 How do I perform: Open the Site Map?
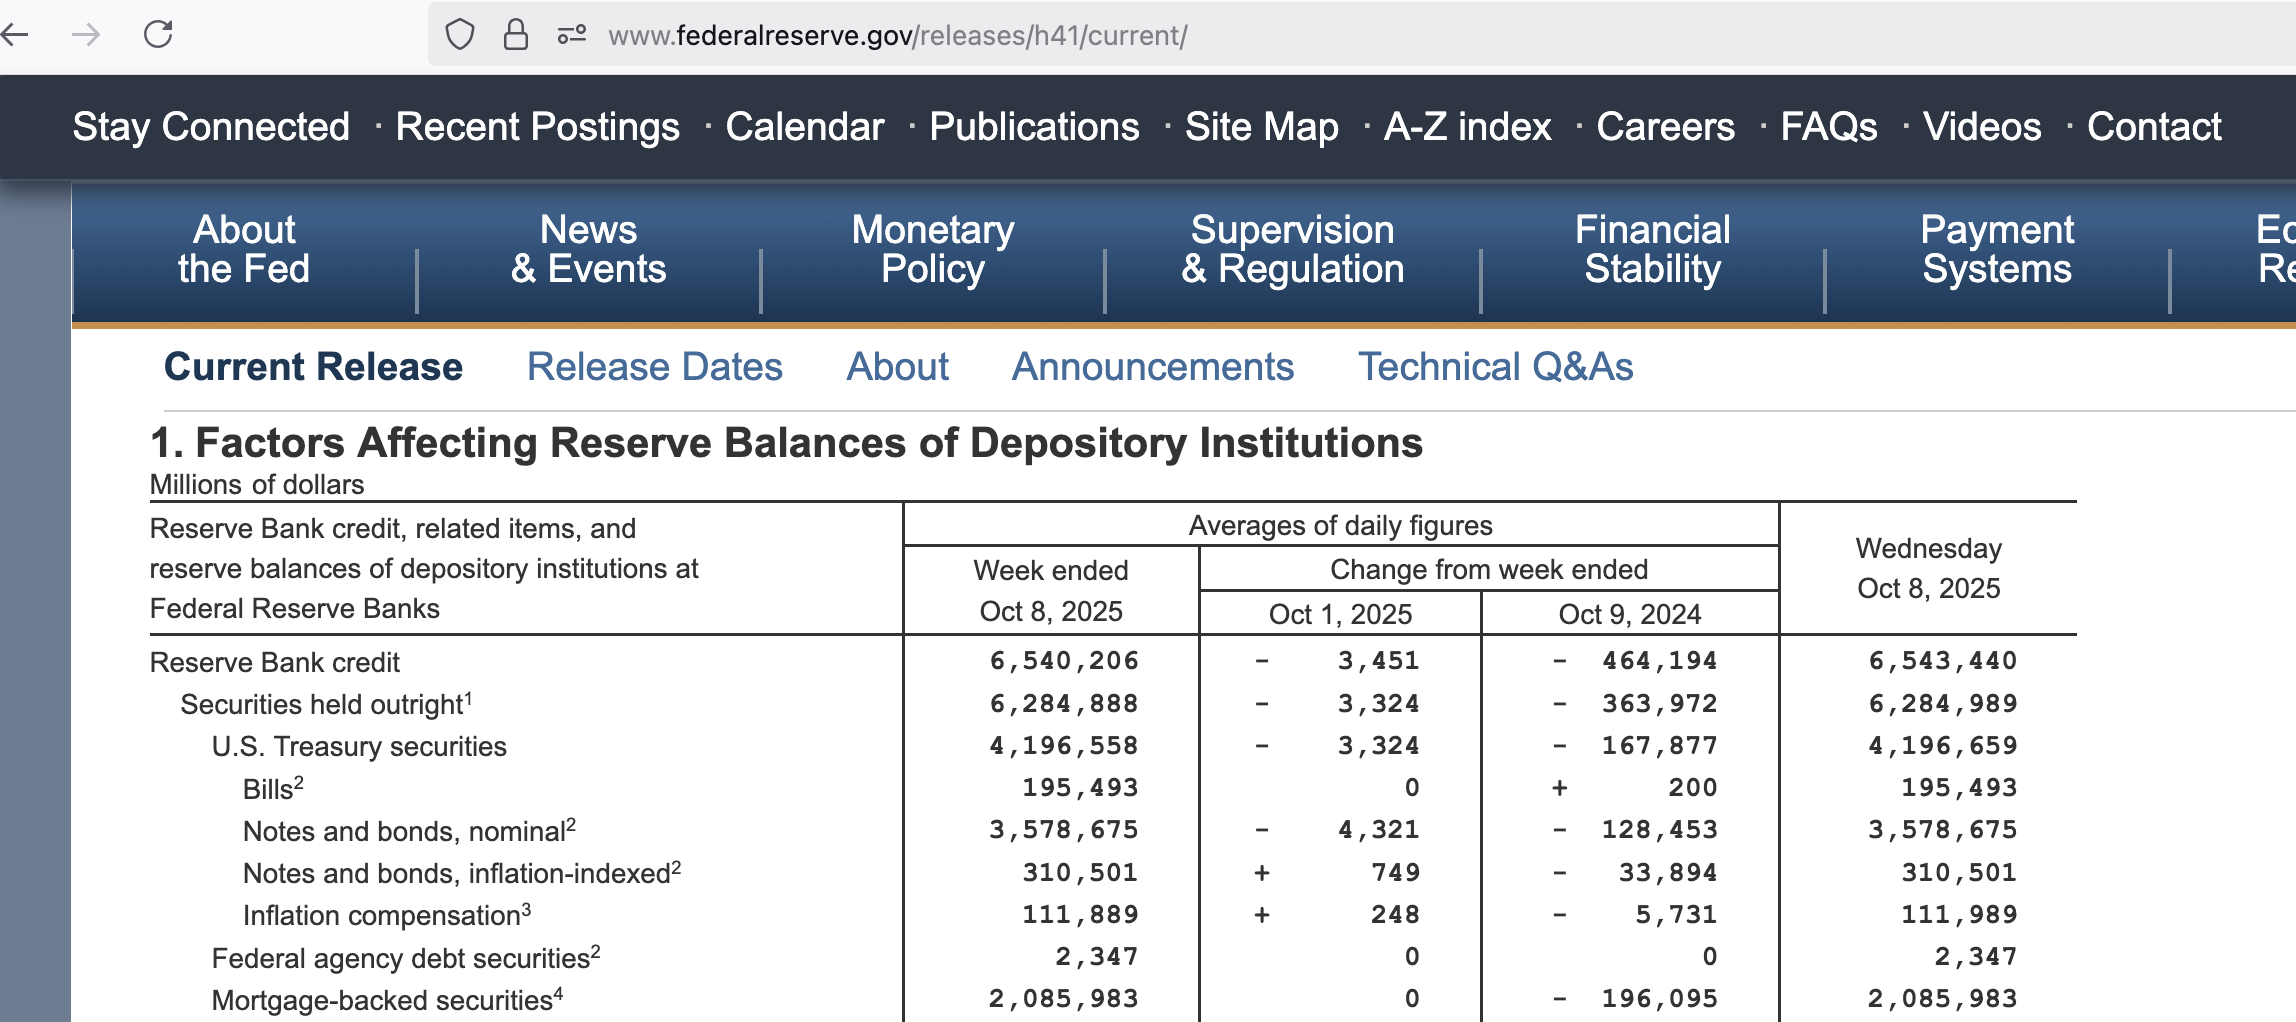[x=1262, y=127]
